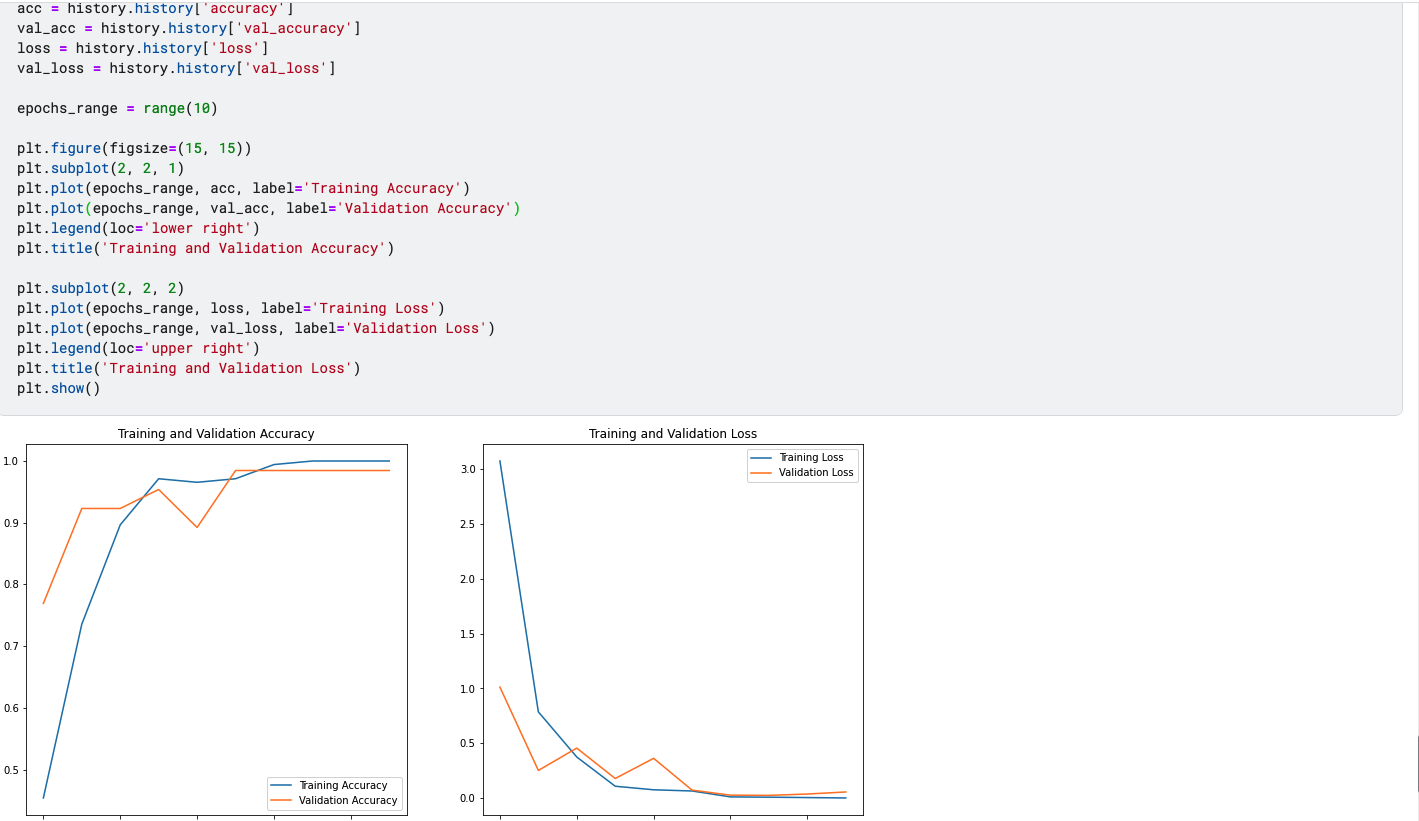Click orange line swatch beside Validation Accuracy legend
Image resolution: width=1419 pixels, height=821 pixels.
tap(282, 800)
